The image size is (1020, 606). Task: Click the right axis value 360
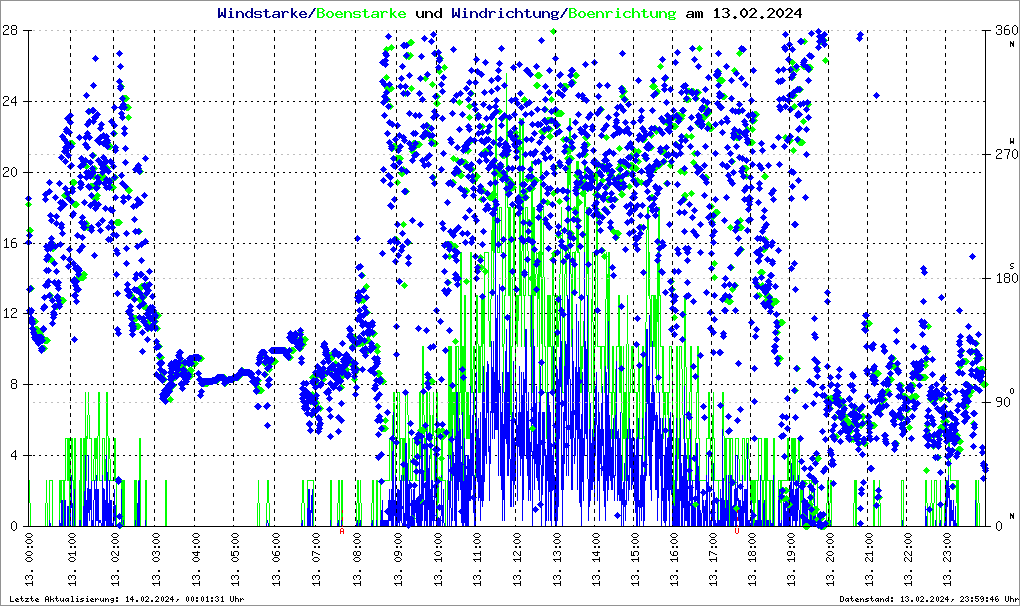click(1006, 31)
